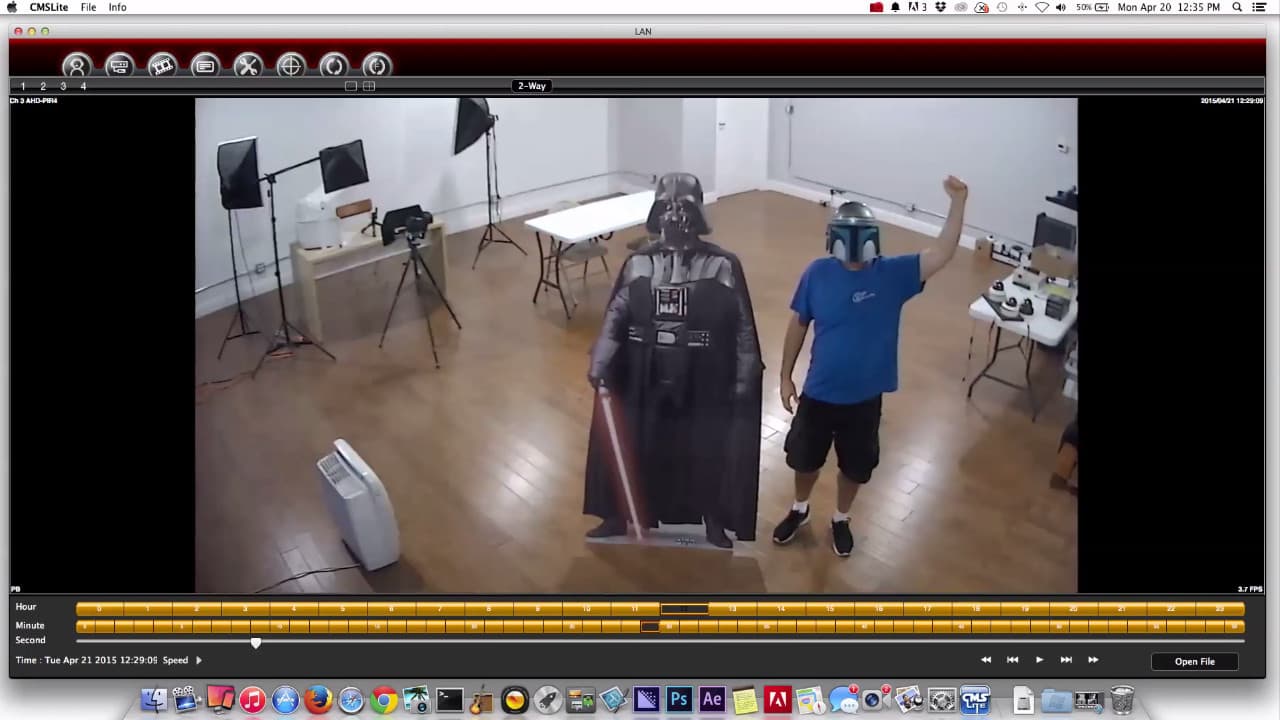The height and width of the screenshot is (720, 1280).
Task: Open the wrench-and-screwdriver settings toolbar icon
Action: tap(247, 66)
